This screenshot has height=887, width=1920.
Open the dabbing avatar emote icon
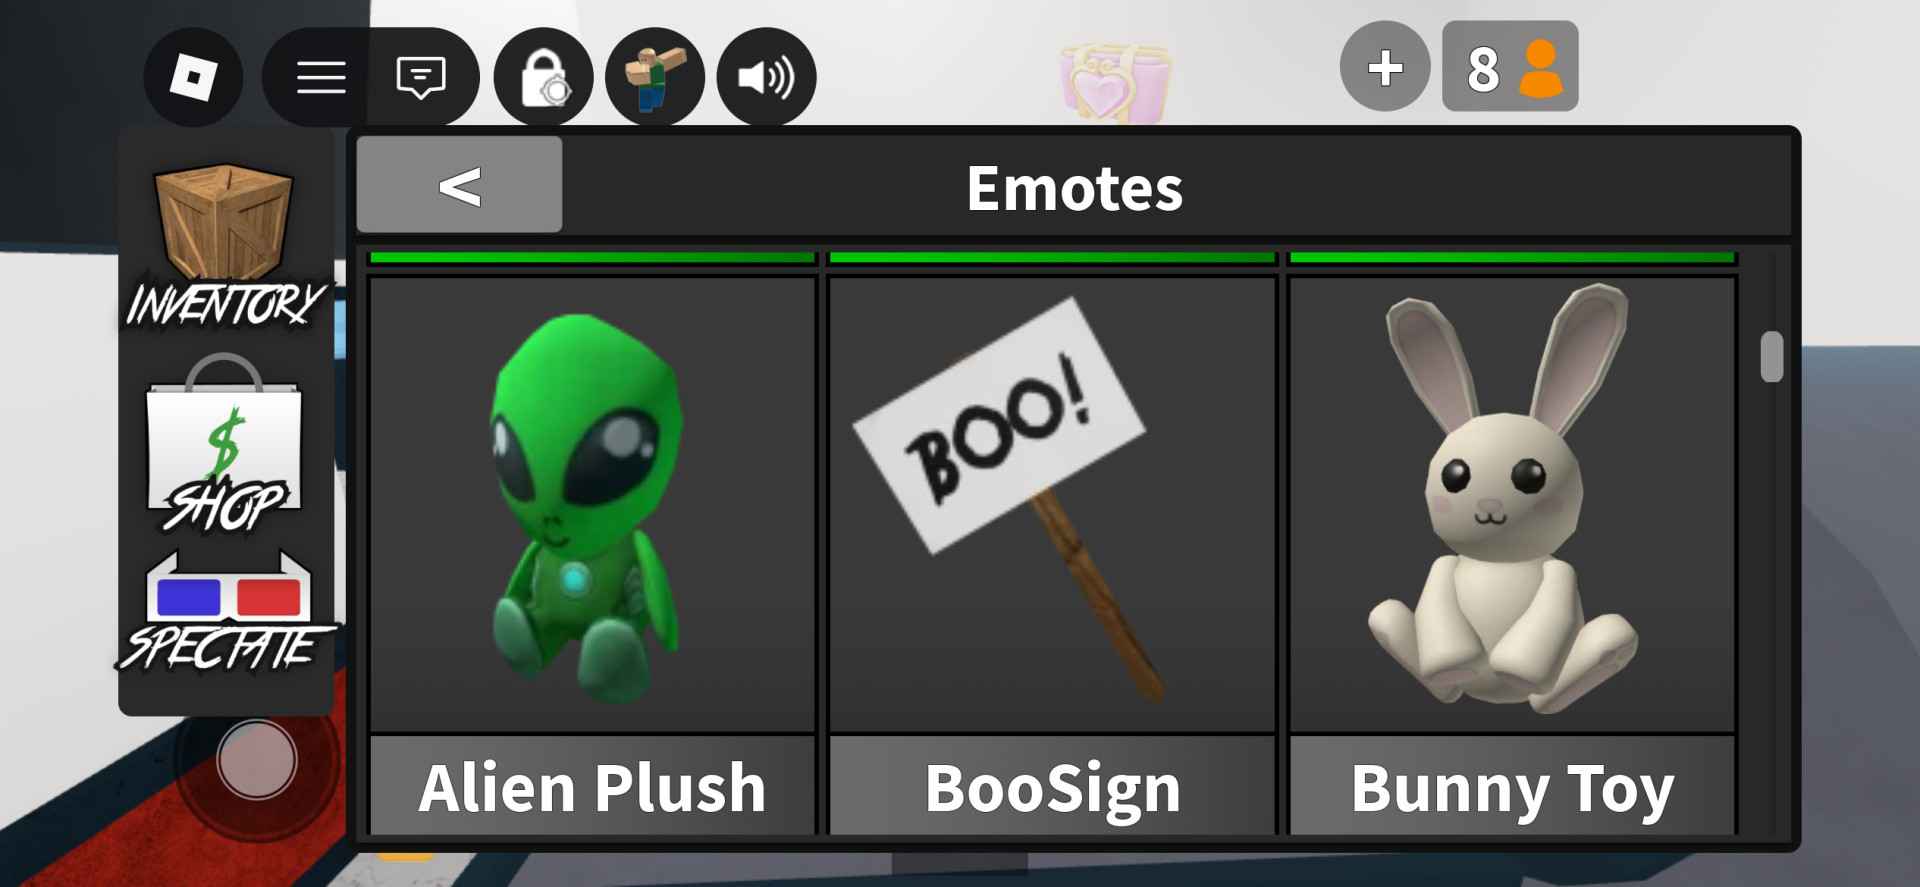click(655, 77)
